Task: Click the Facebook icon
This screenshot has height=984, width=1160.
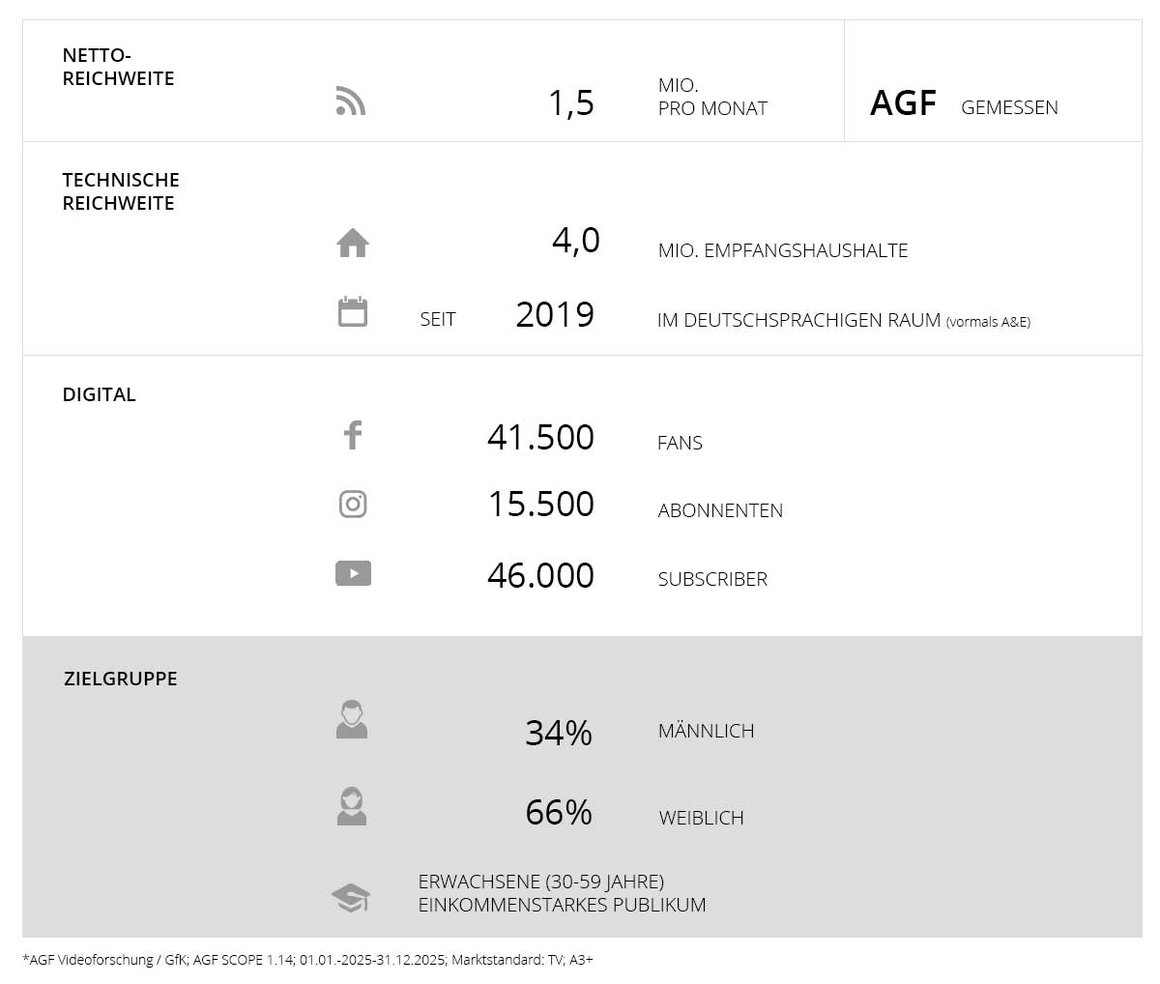Action: pos(352,435)
